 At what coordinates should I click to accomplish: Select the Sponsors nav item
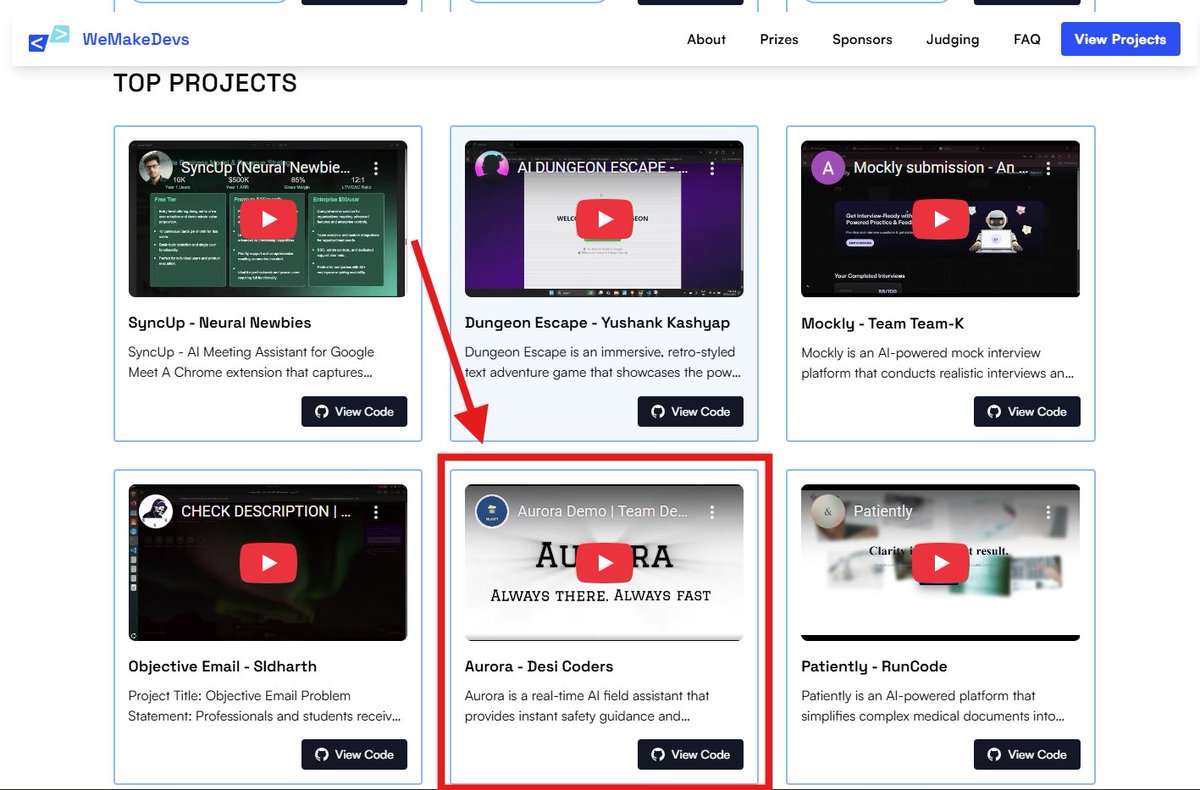pyautogui.click(x=862, y=39)
